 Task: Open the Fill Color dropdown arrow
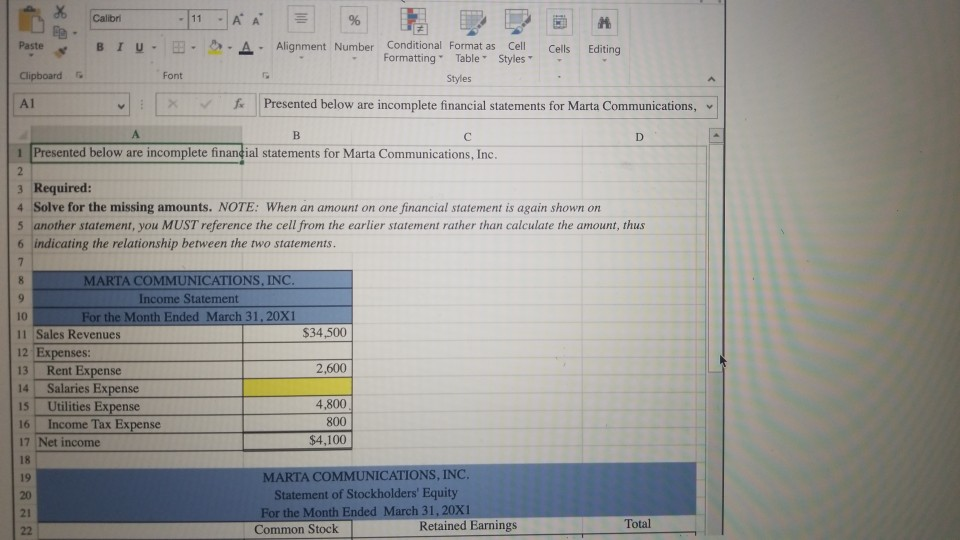(x=230, y=47)
